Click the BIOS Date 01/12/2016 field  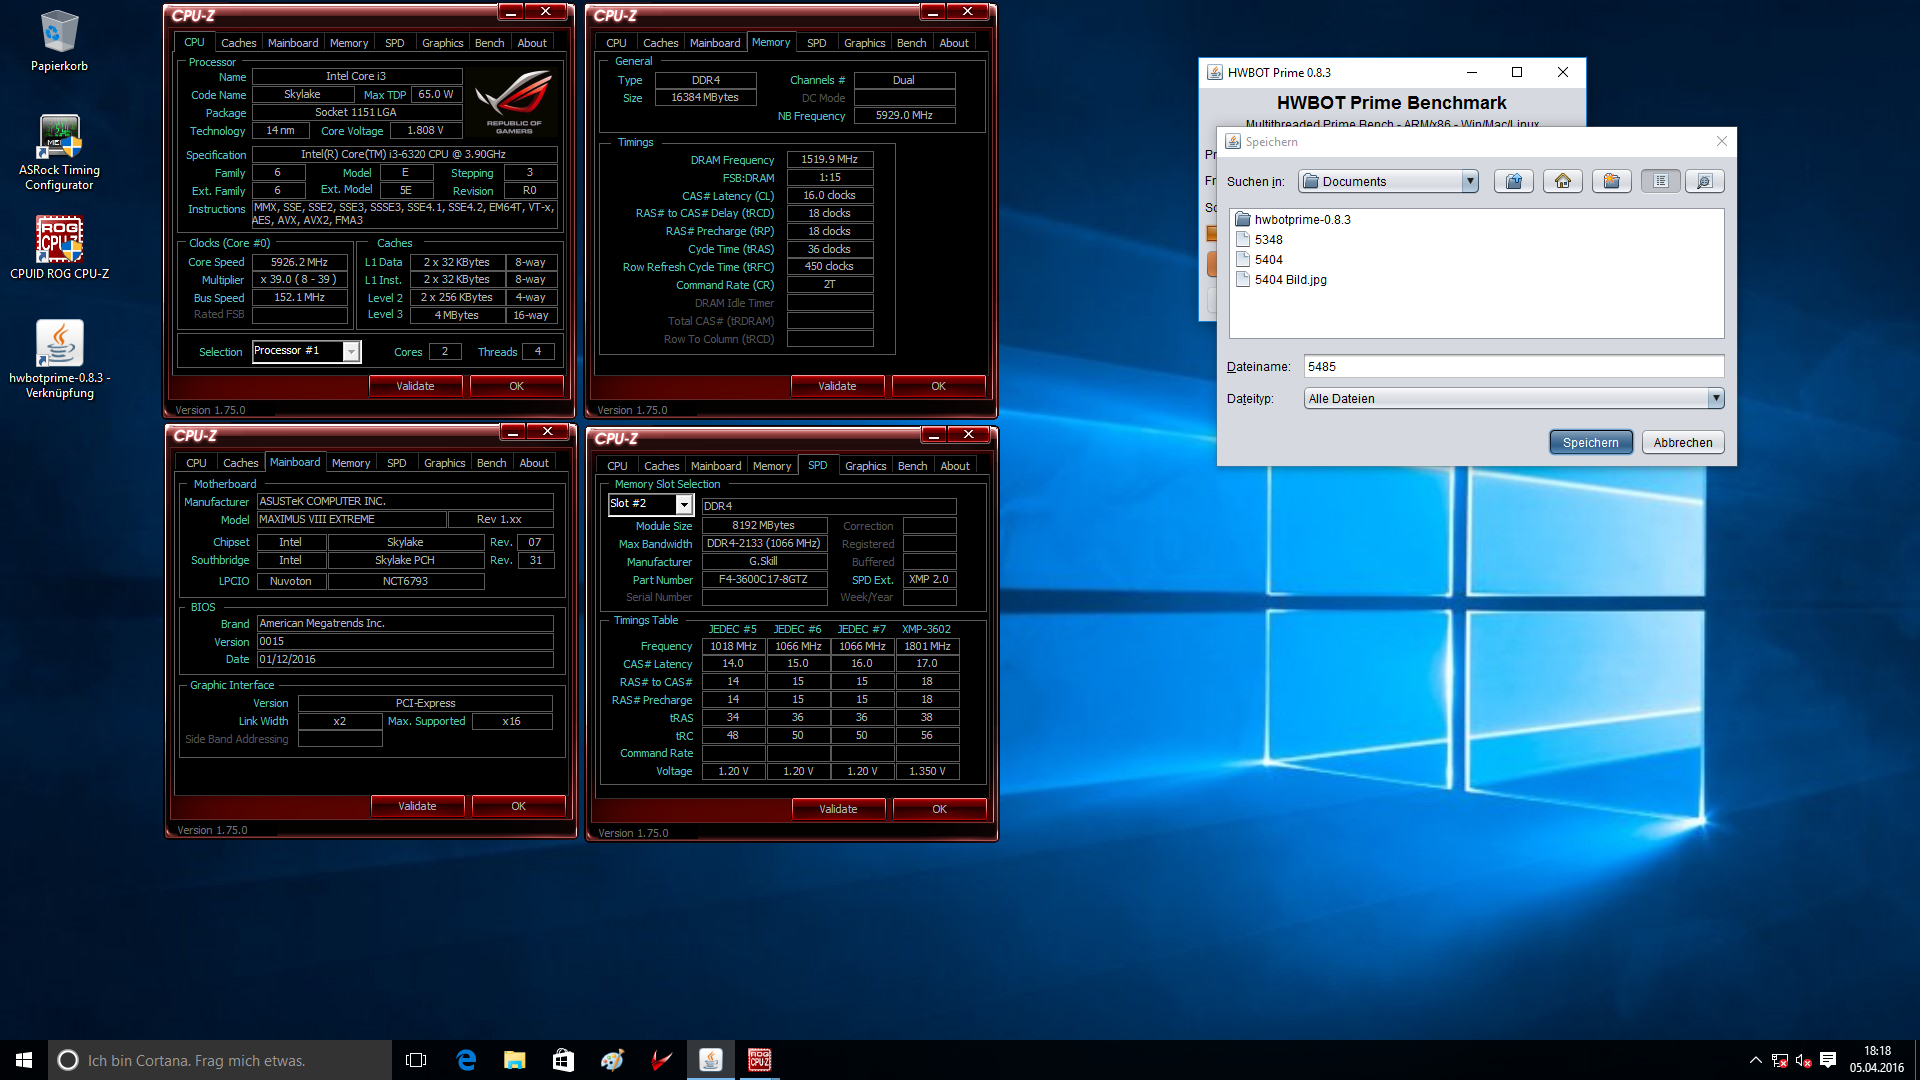coord(405,659)
